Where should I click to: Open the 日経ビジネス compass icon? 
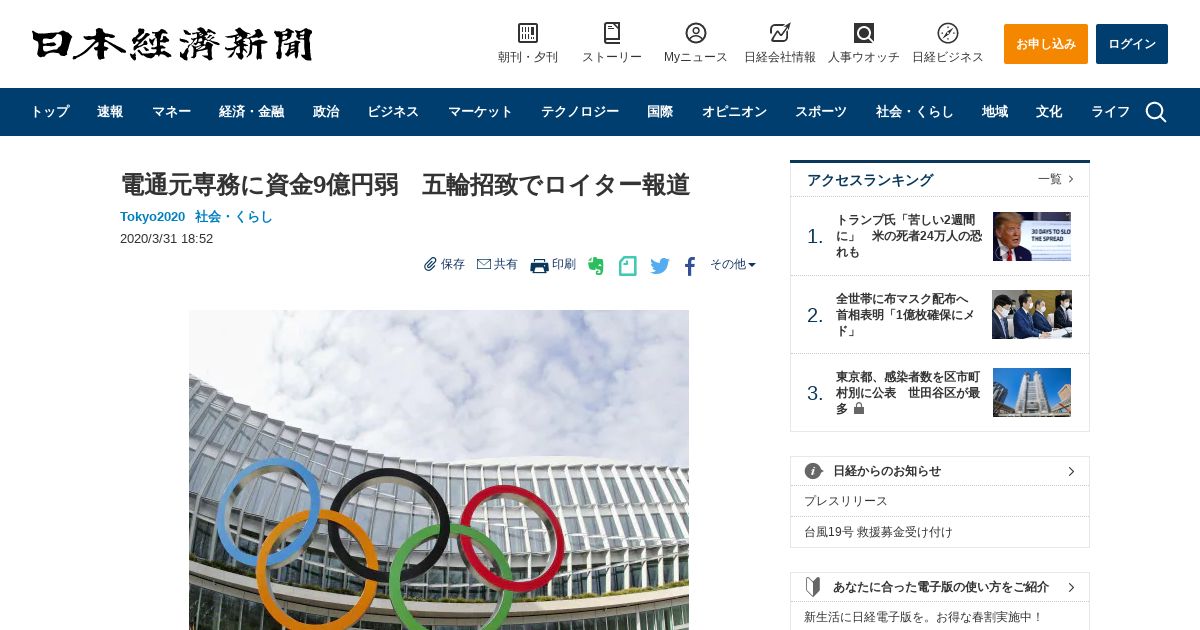(x=948, y=33)
